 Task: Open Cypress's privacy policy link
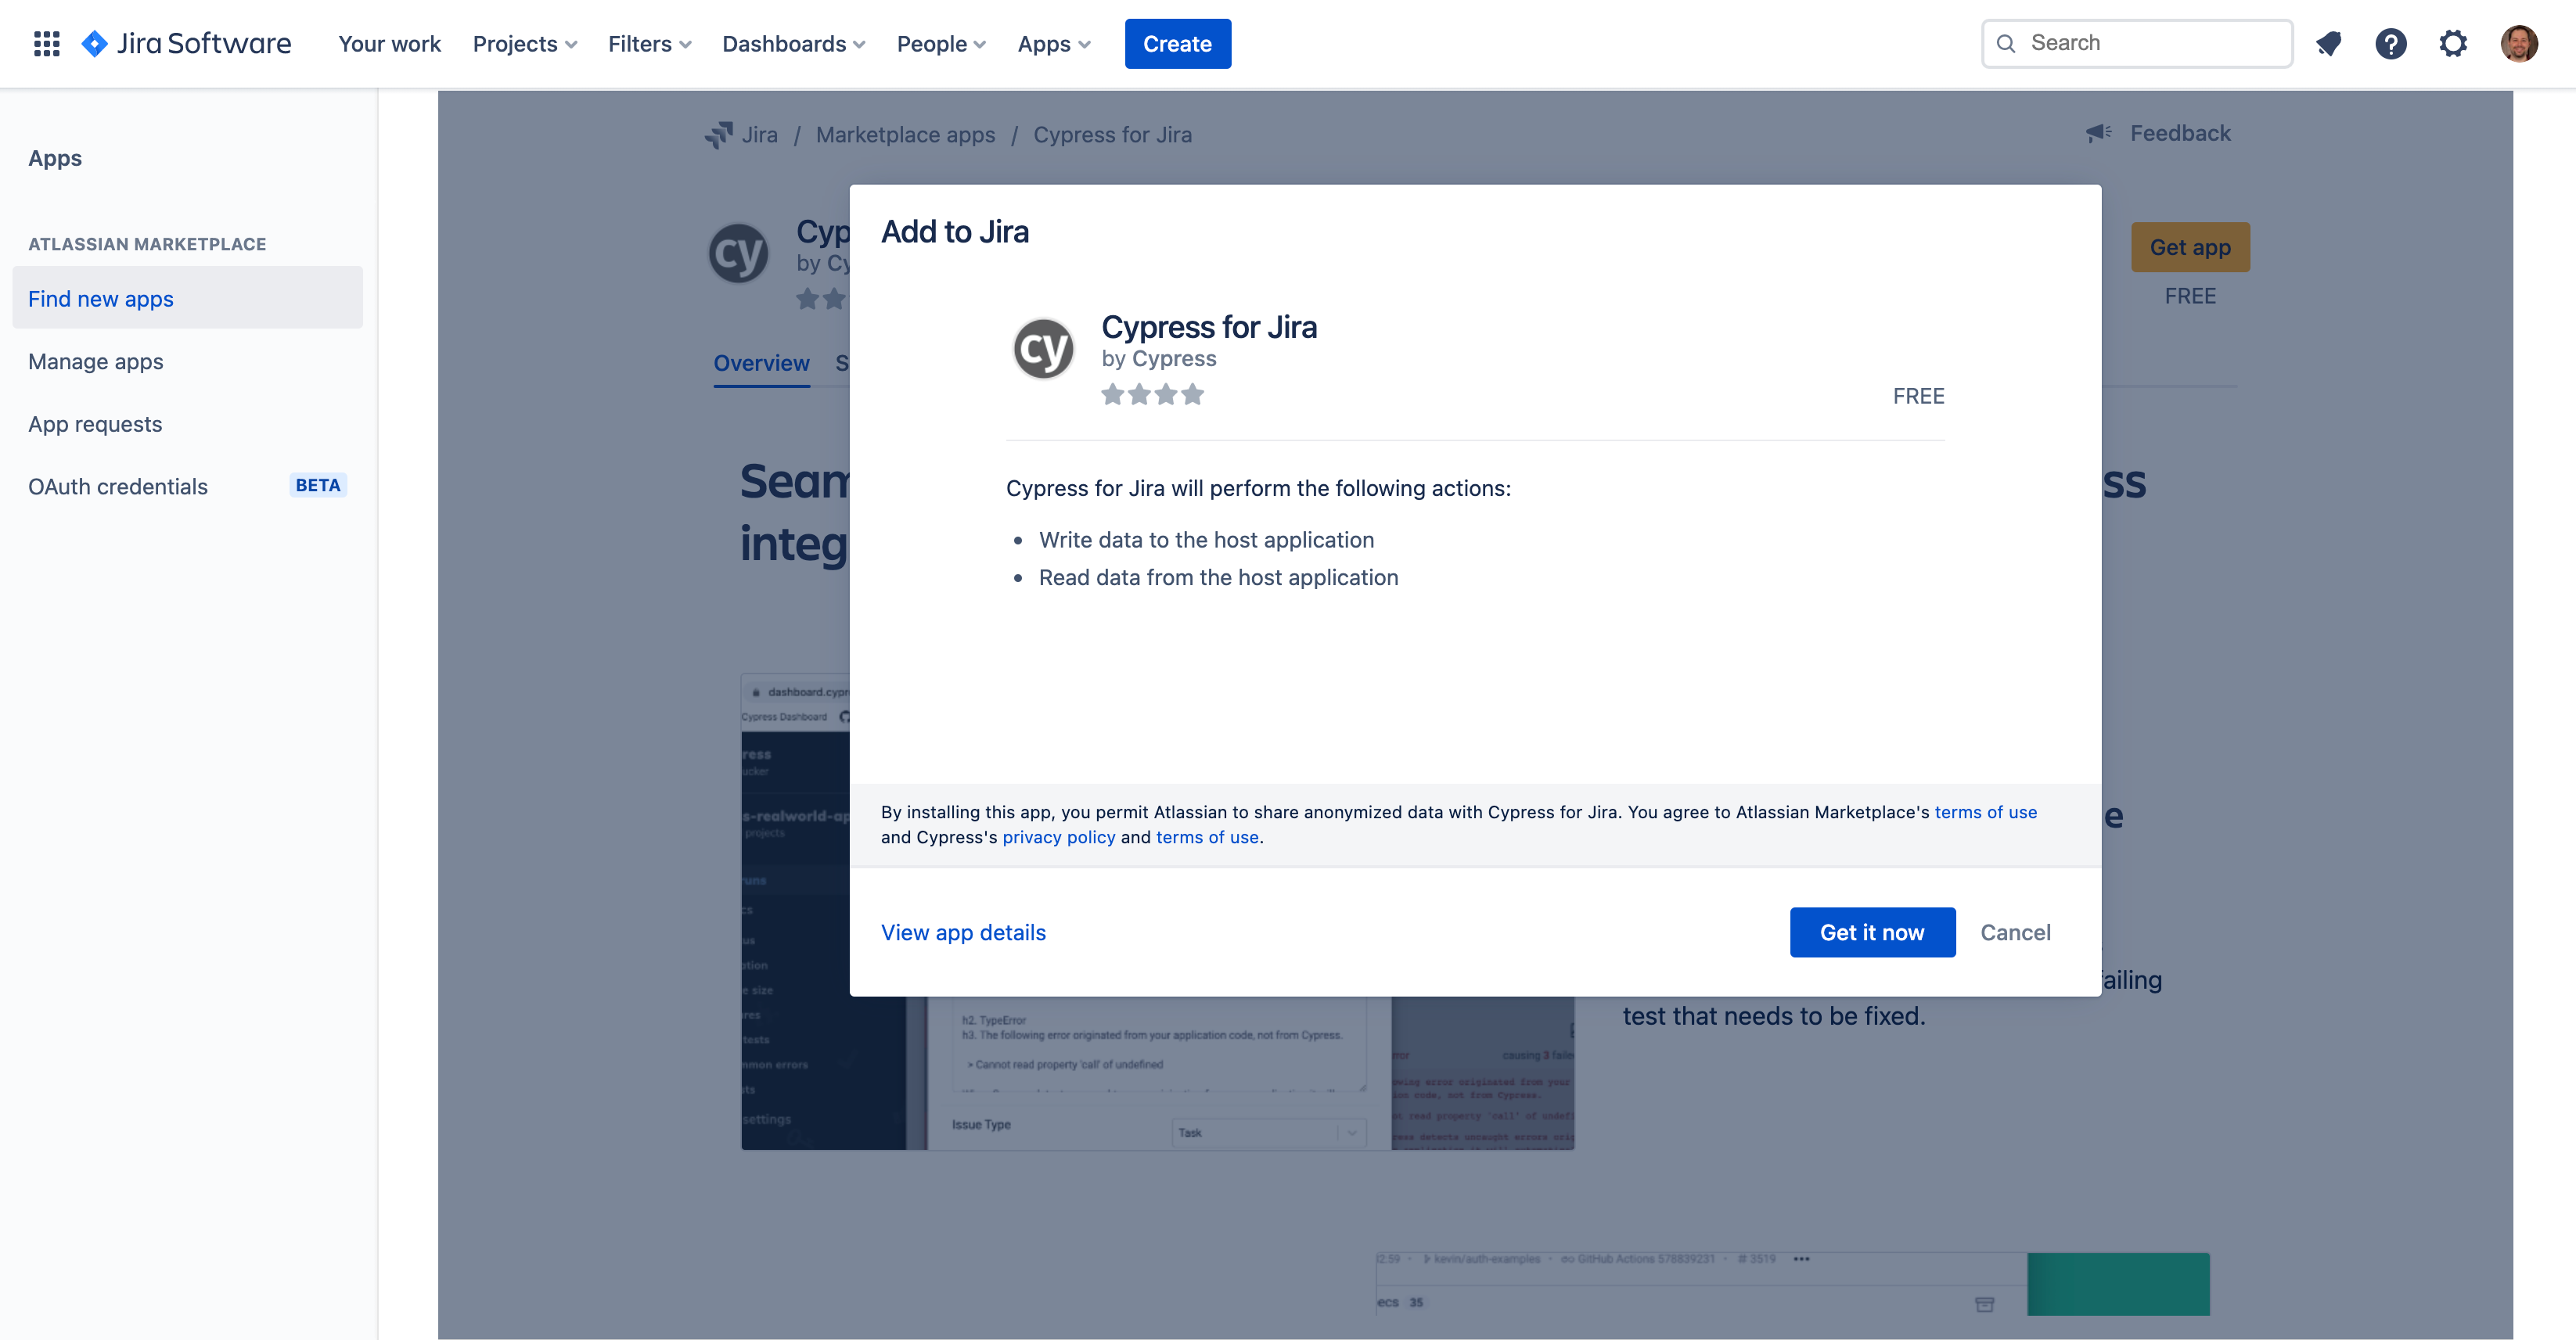coord(1059,837)
